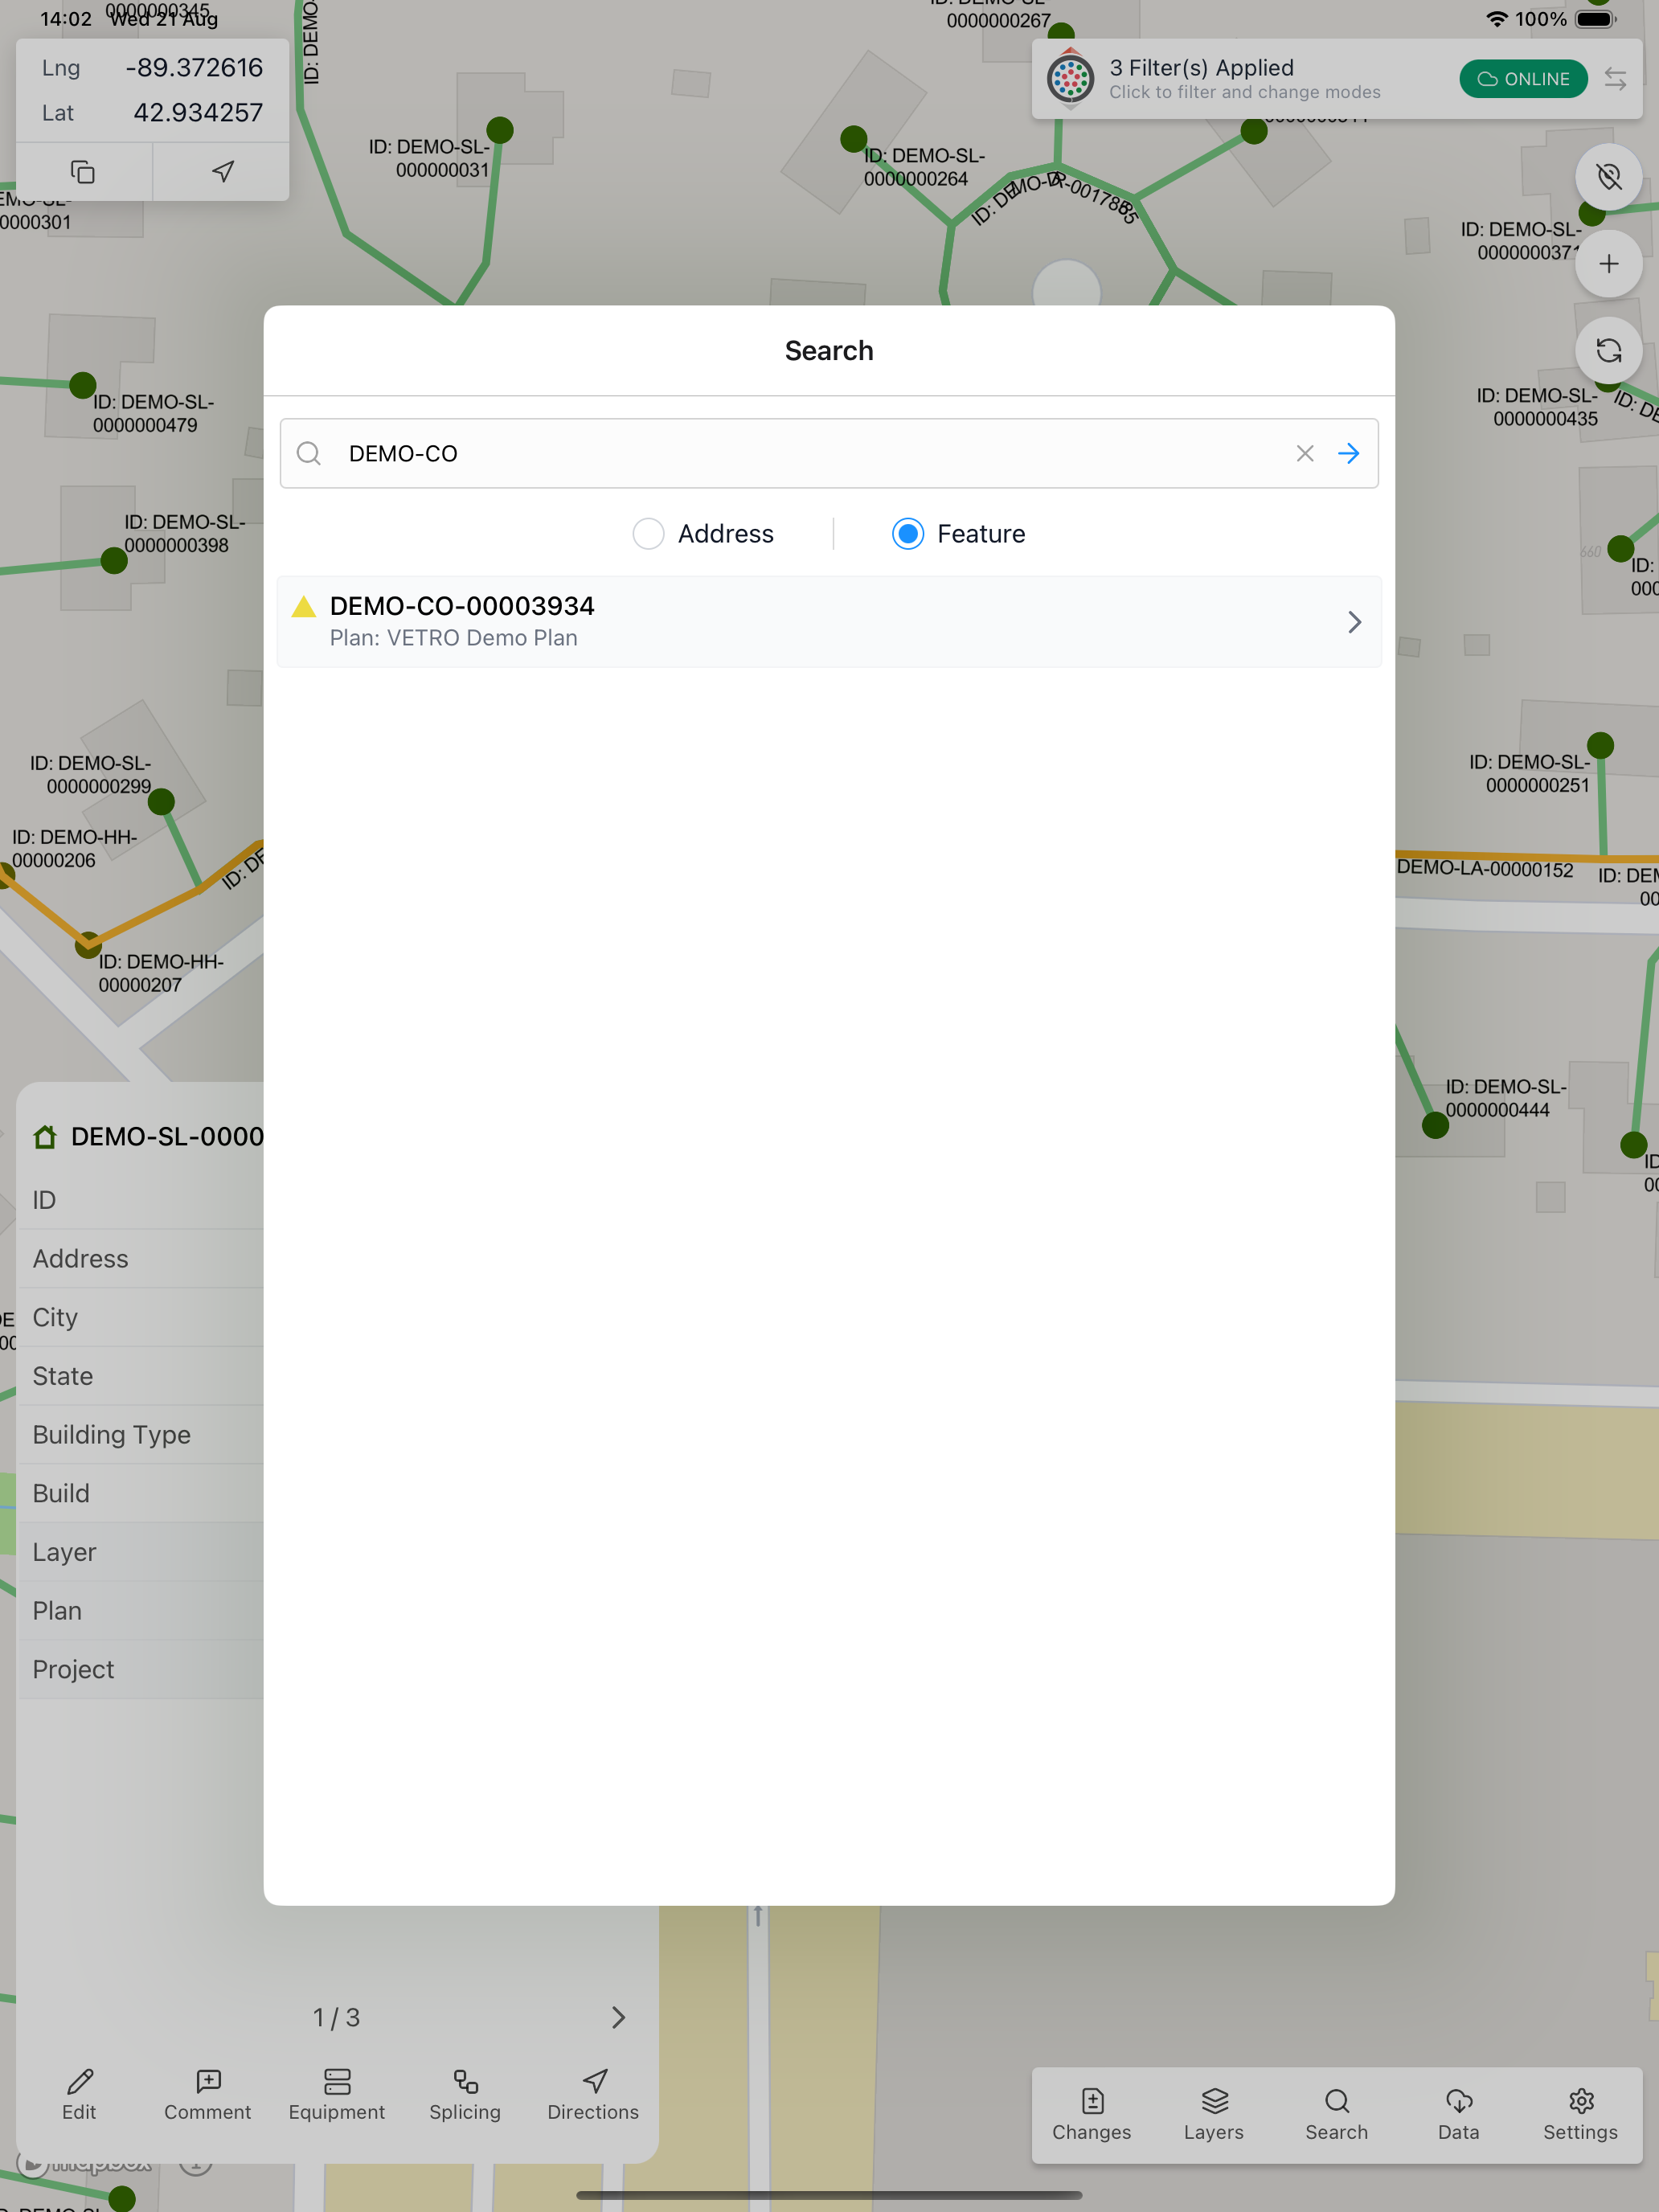This screenshot has height=2212, width=1659.
Task: Tap the longitude value -89.372616
Action: [x=194, y=68]
